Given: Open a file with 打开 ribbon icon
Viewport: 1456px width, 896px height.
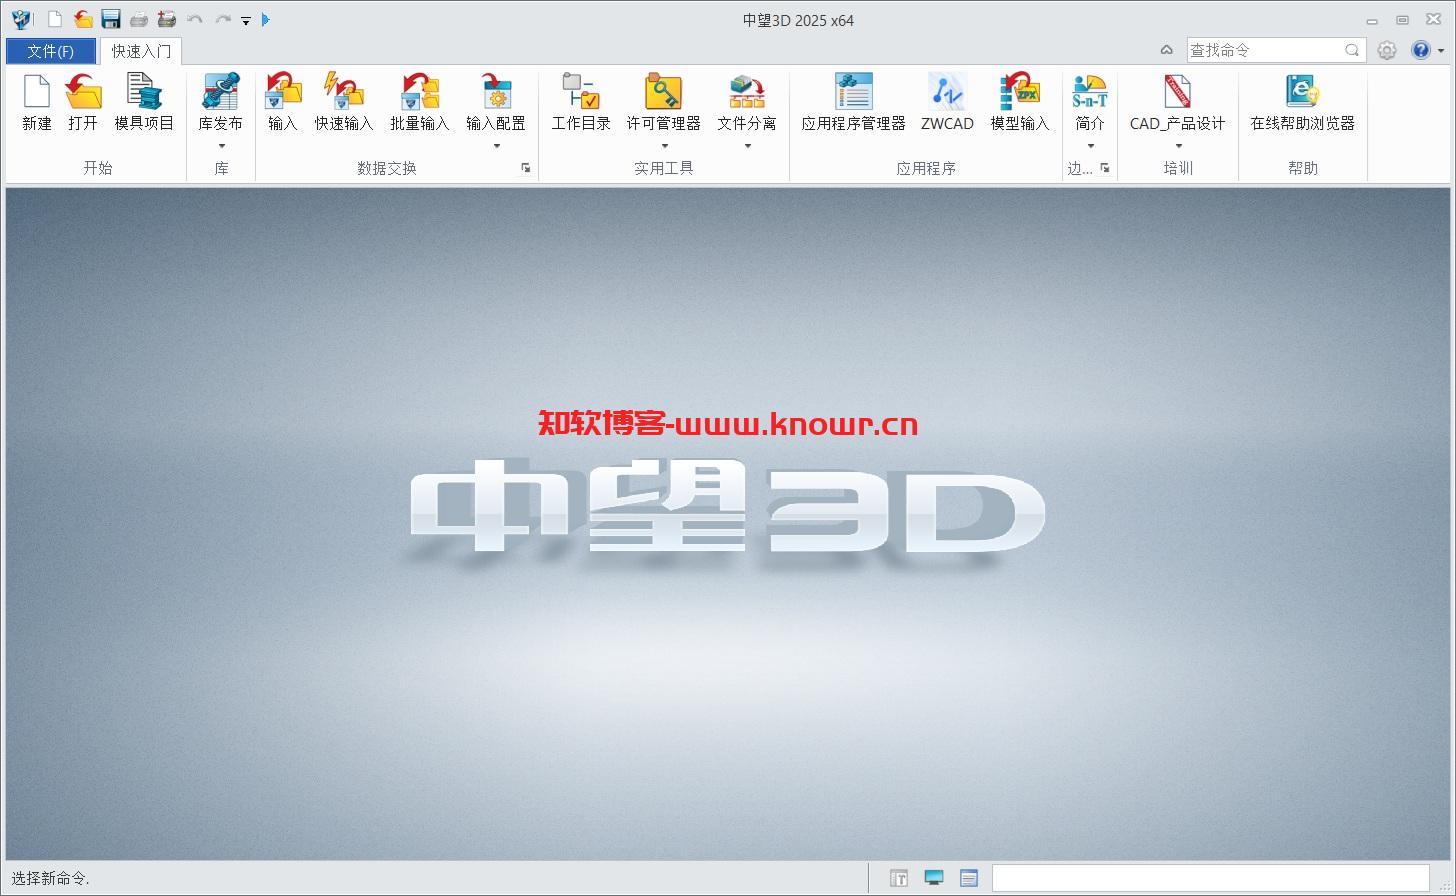Looking at the screenshot, I should tap(83, 92).
